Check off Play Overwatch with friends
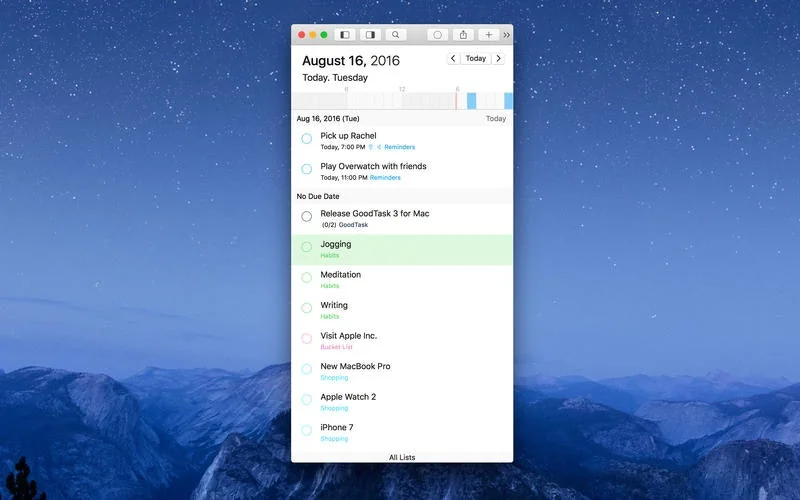Screen dimensions: 800x500 (x=306, y=169)
